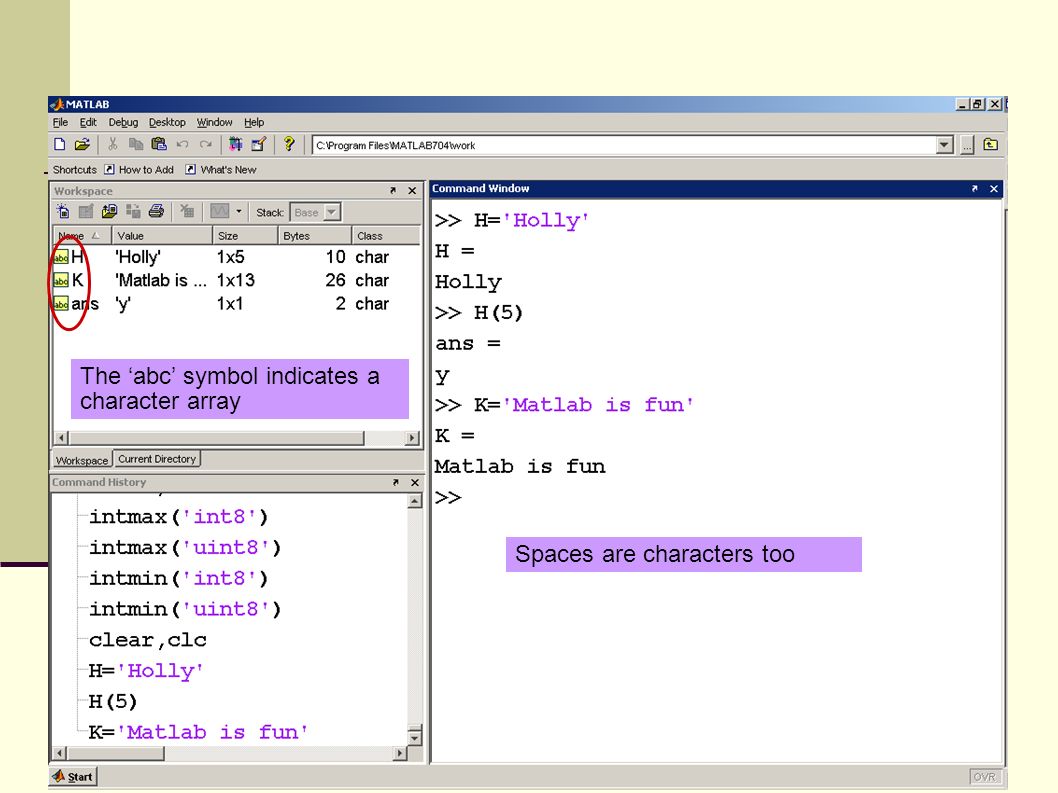The height and width of the screenshot is (793, 1058).
Task: Select variable K in the Workspace
Action: (x=236, y=280)
